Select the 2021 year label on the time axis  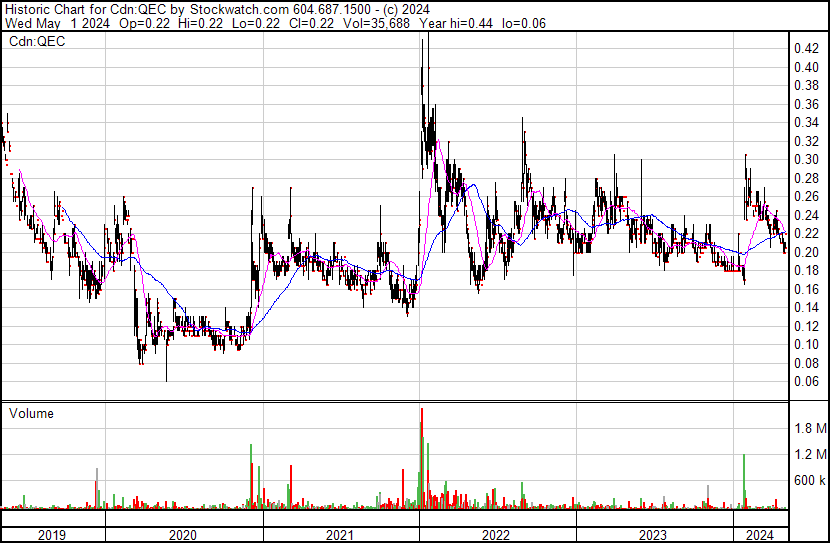coord(340,535)
